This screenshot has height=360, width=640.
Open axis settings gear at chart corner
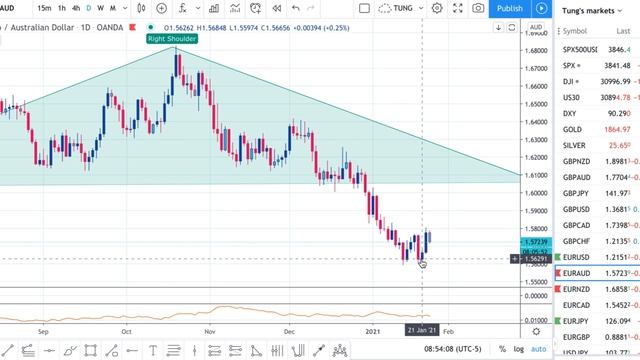coord(536,331)
